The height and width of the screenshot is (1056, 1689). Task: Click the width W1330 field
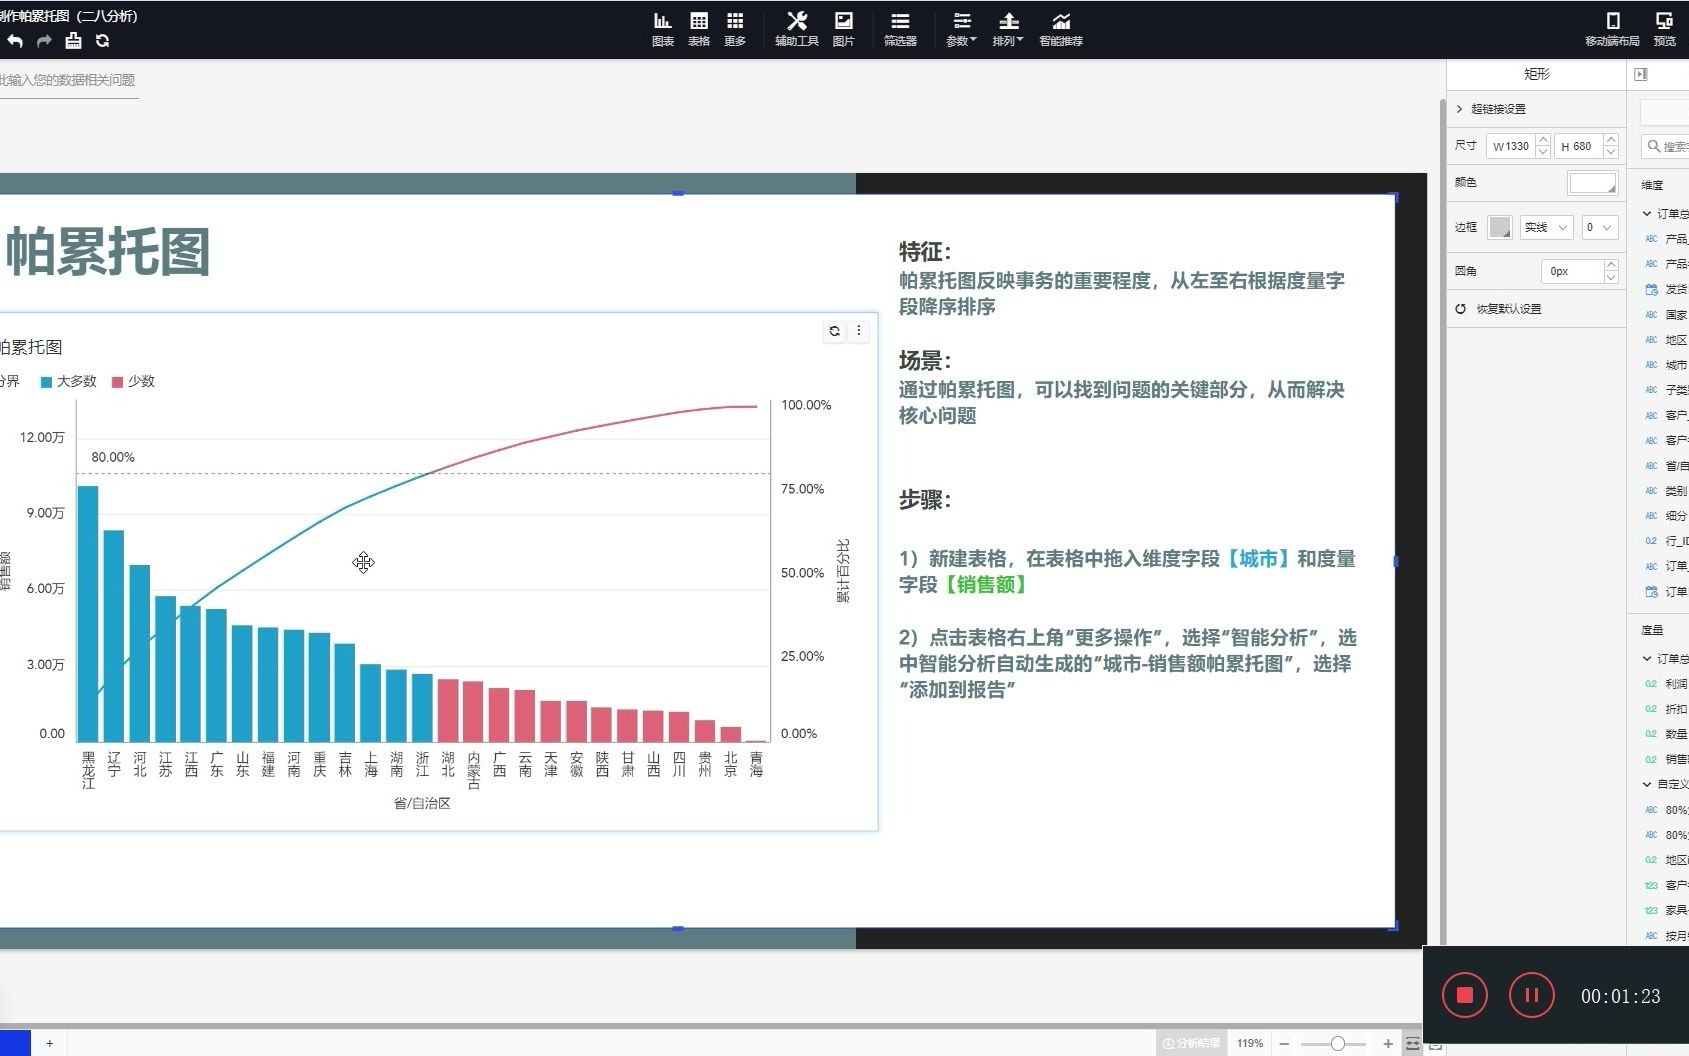(x=1510, y=146)
